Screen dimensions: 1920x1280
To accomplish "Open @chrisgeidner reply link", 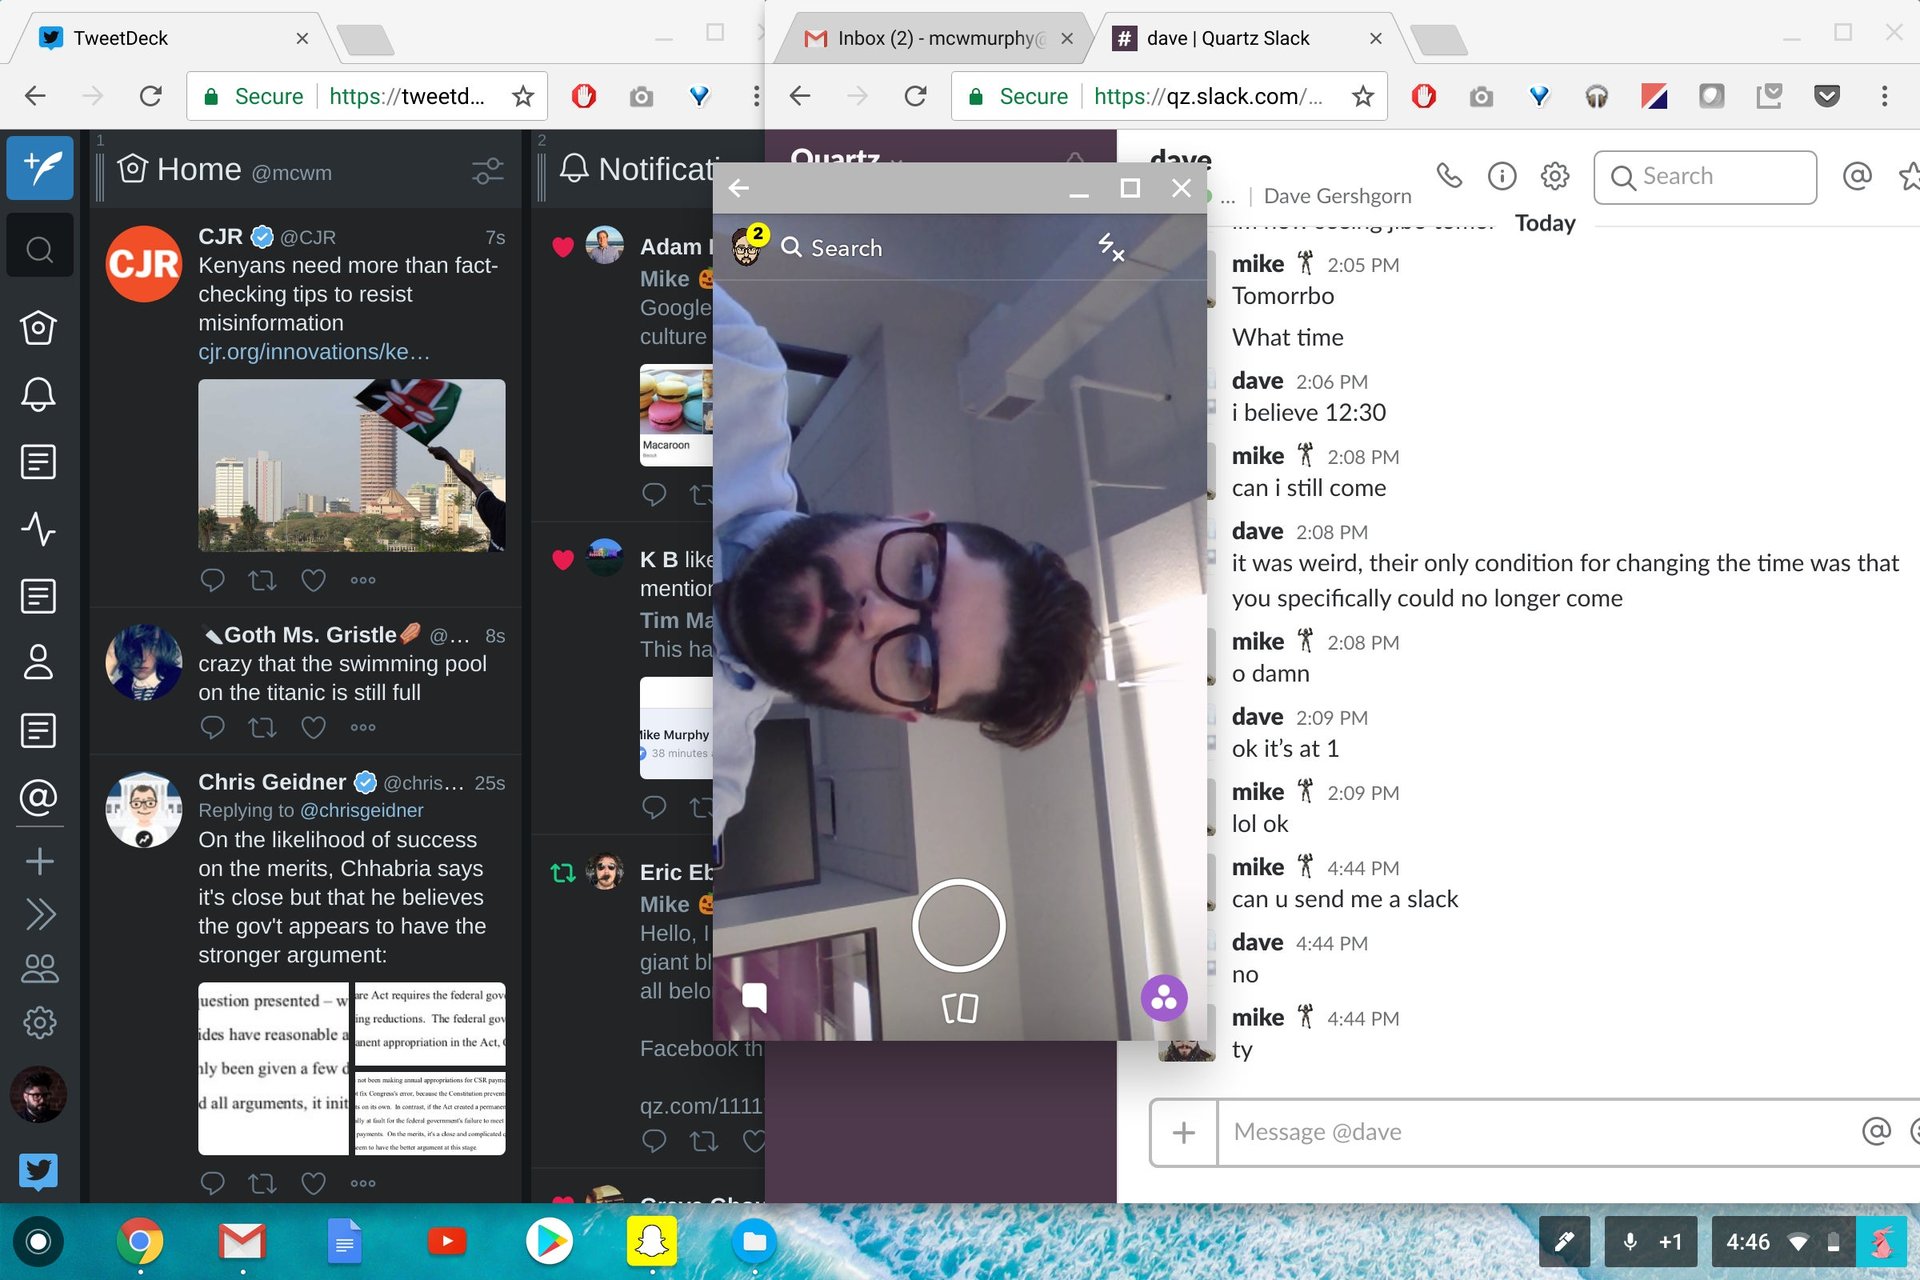I will pyautogui.click(x=361, y=810).
